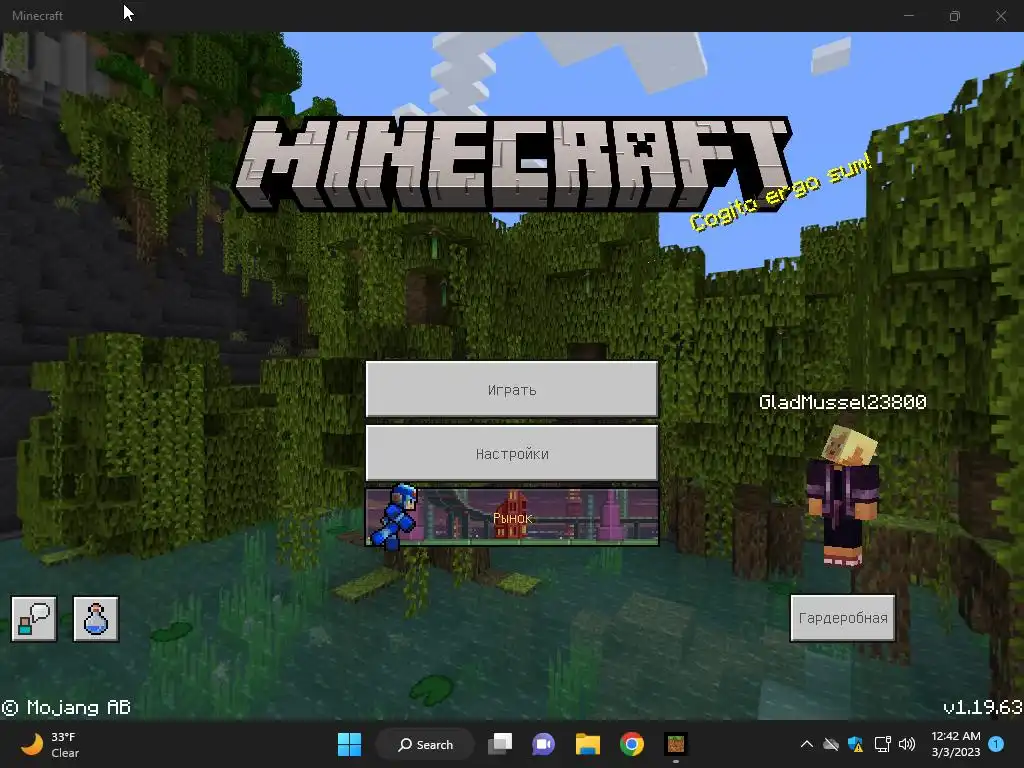
Task: Click the © Mojang AB copyright text
Action: click(66, 707)
